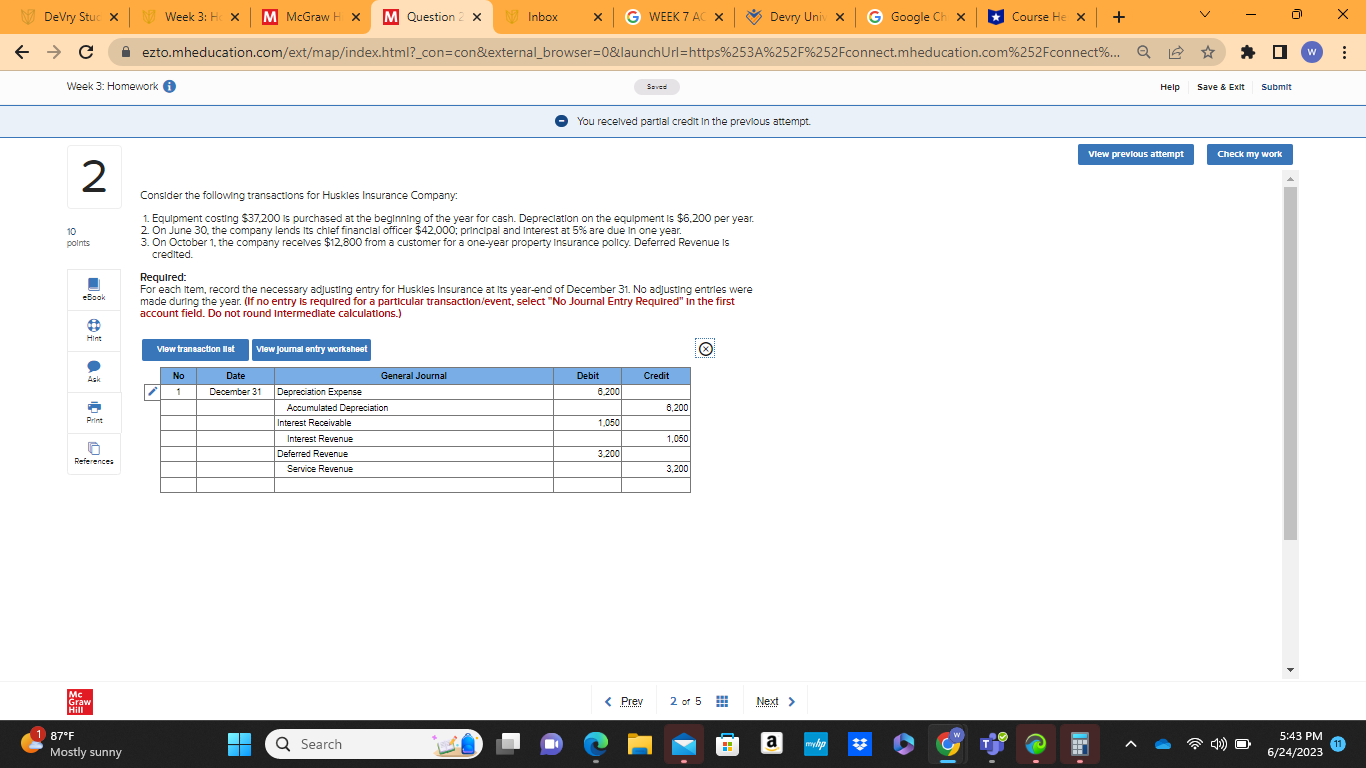Image resolution: width=1366 pixels, height=768 pixels.
Task: Open the Dropbox taskbar icon
Action: click(x=859, y=745)
